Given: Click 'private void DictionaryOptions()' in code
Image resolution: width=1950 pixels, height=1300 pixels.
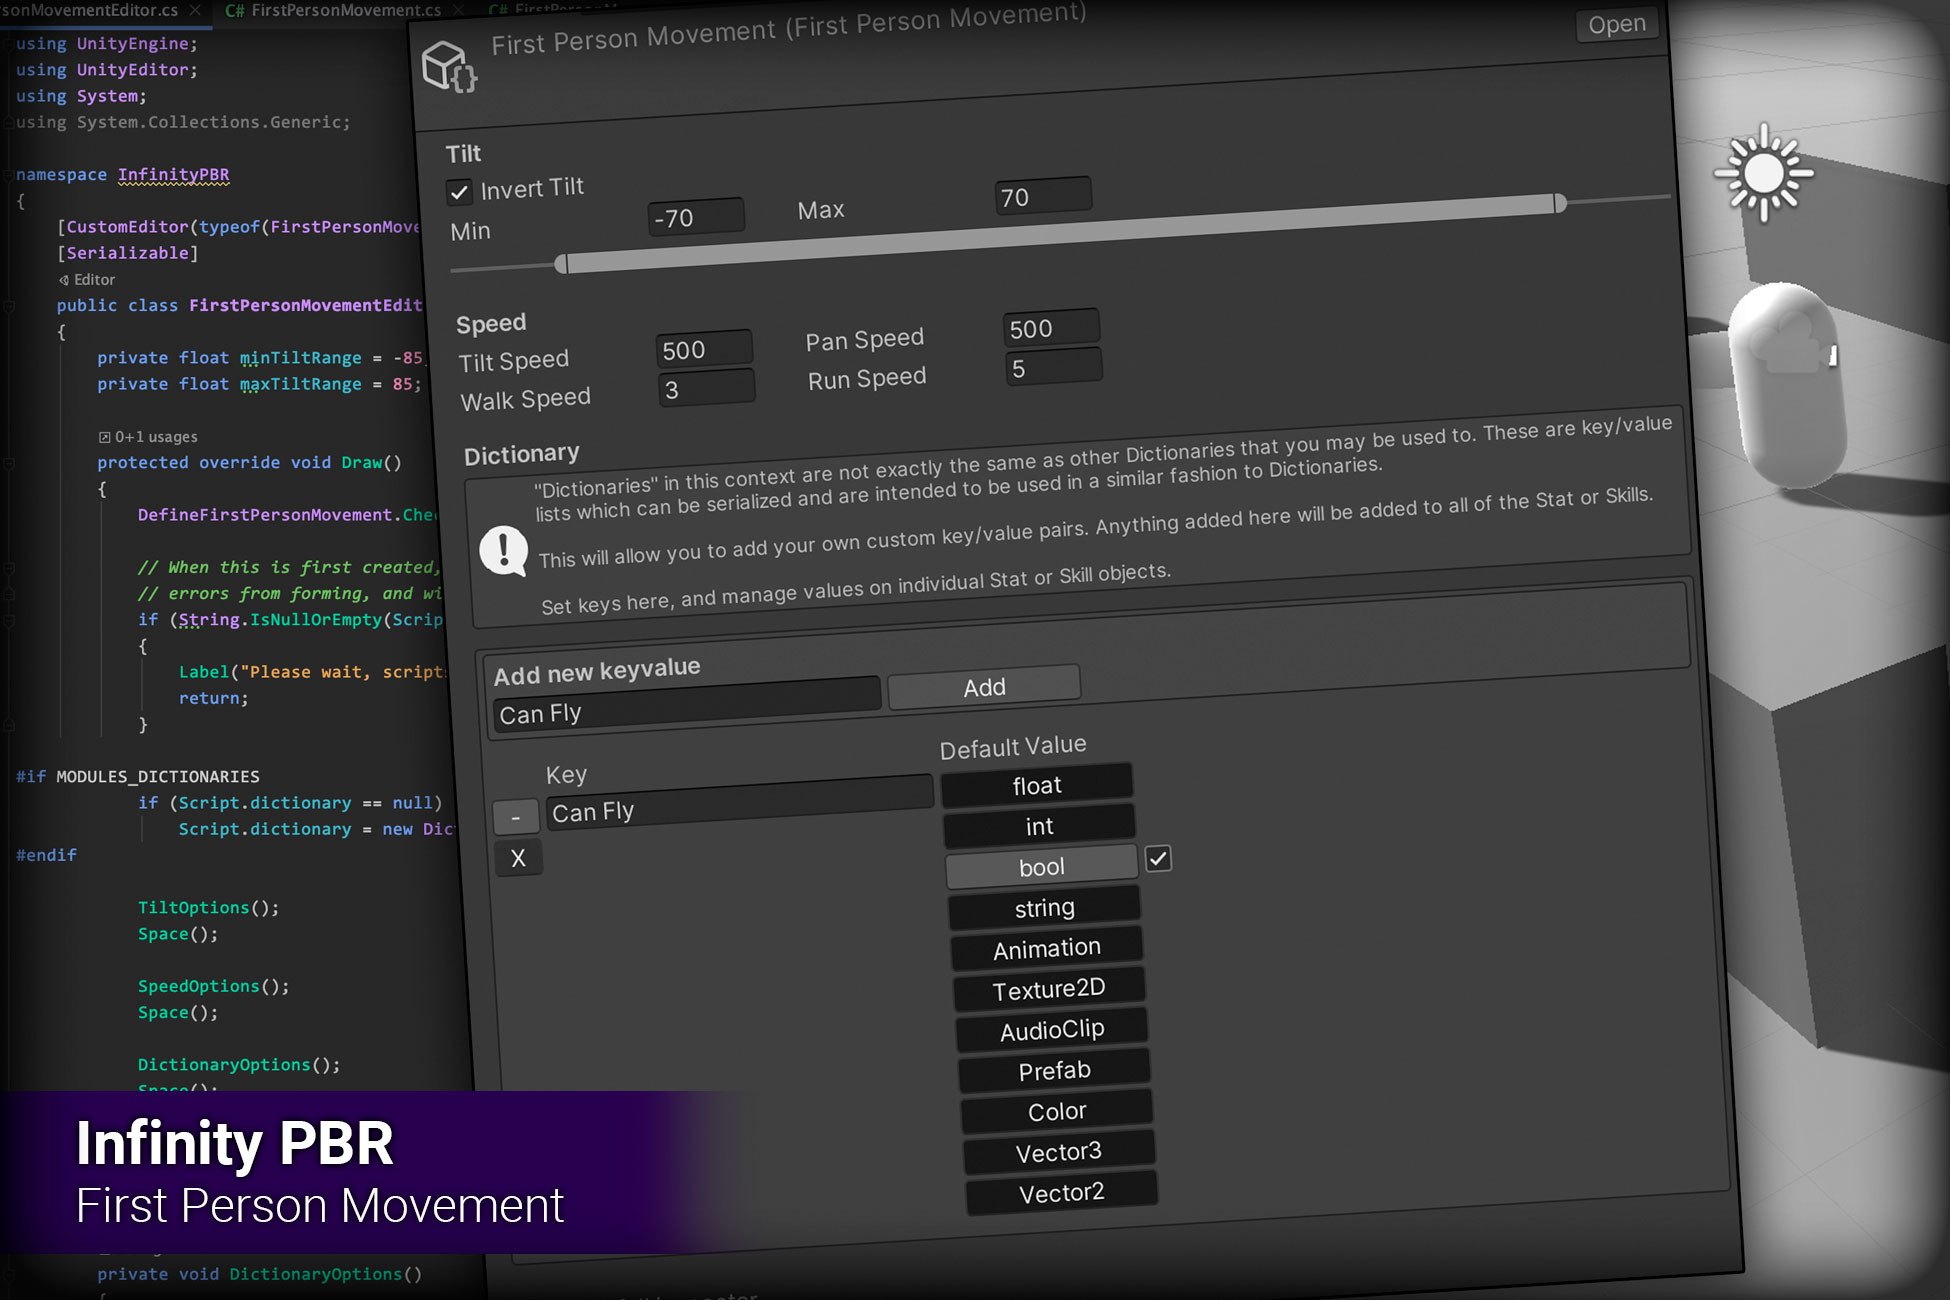Looking at the screenshot, I should click(259, 1274).
